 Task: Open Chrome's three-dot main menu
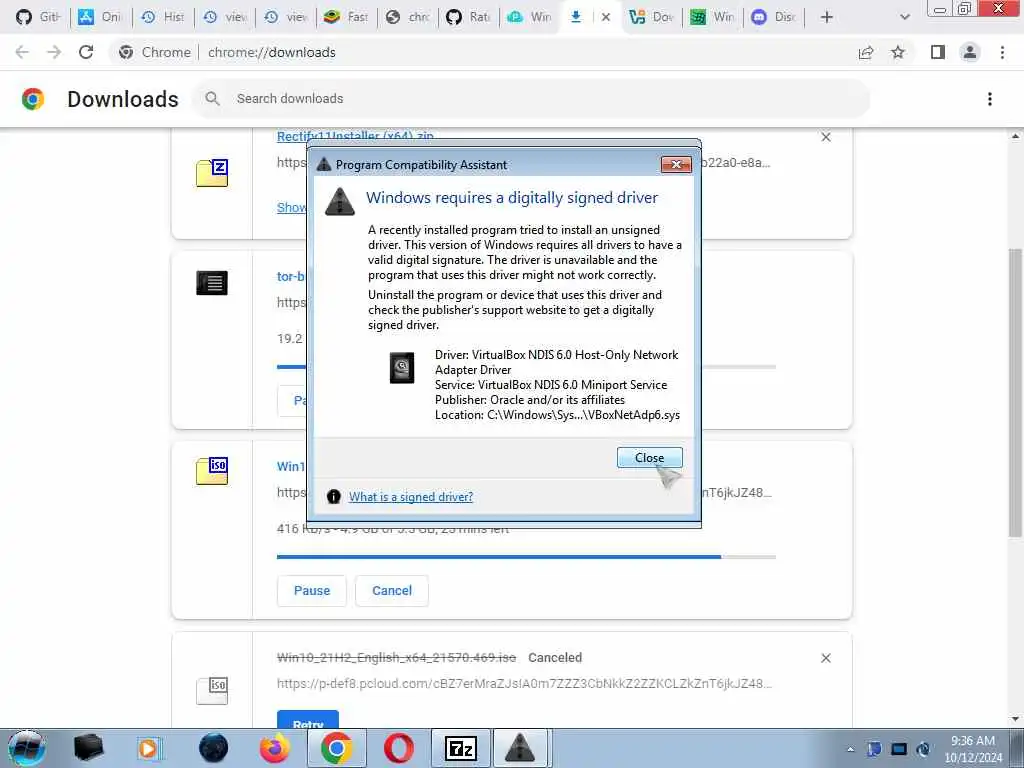[x=1002, y=52]
